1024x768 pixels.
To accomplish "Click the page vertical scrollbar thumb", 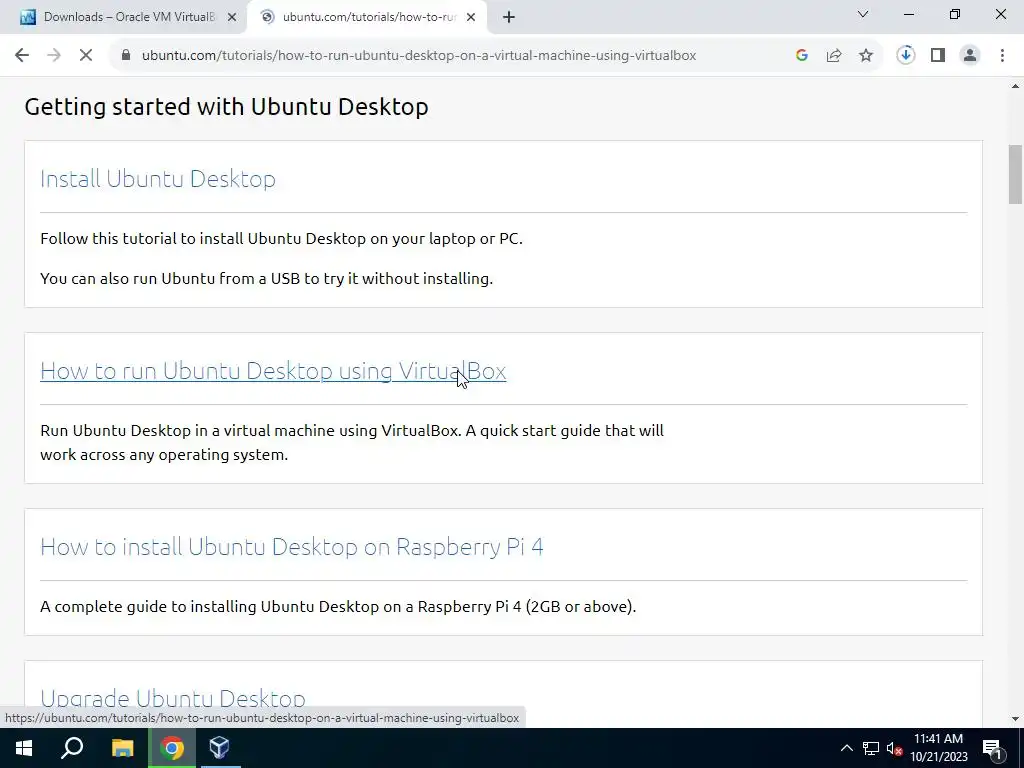I will [1015, 174].
